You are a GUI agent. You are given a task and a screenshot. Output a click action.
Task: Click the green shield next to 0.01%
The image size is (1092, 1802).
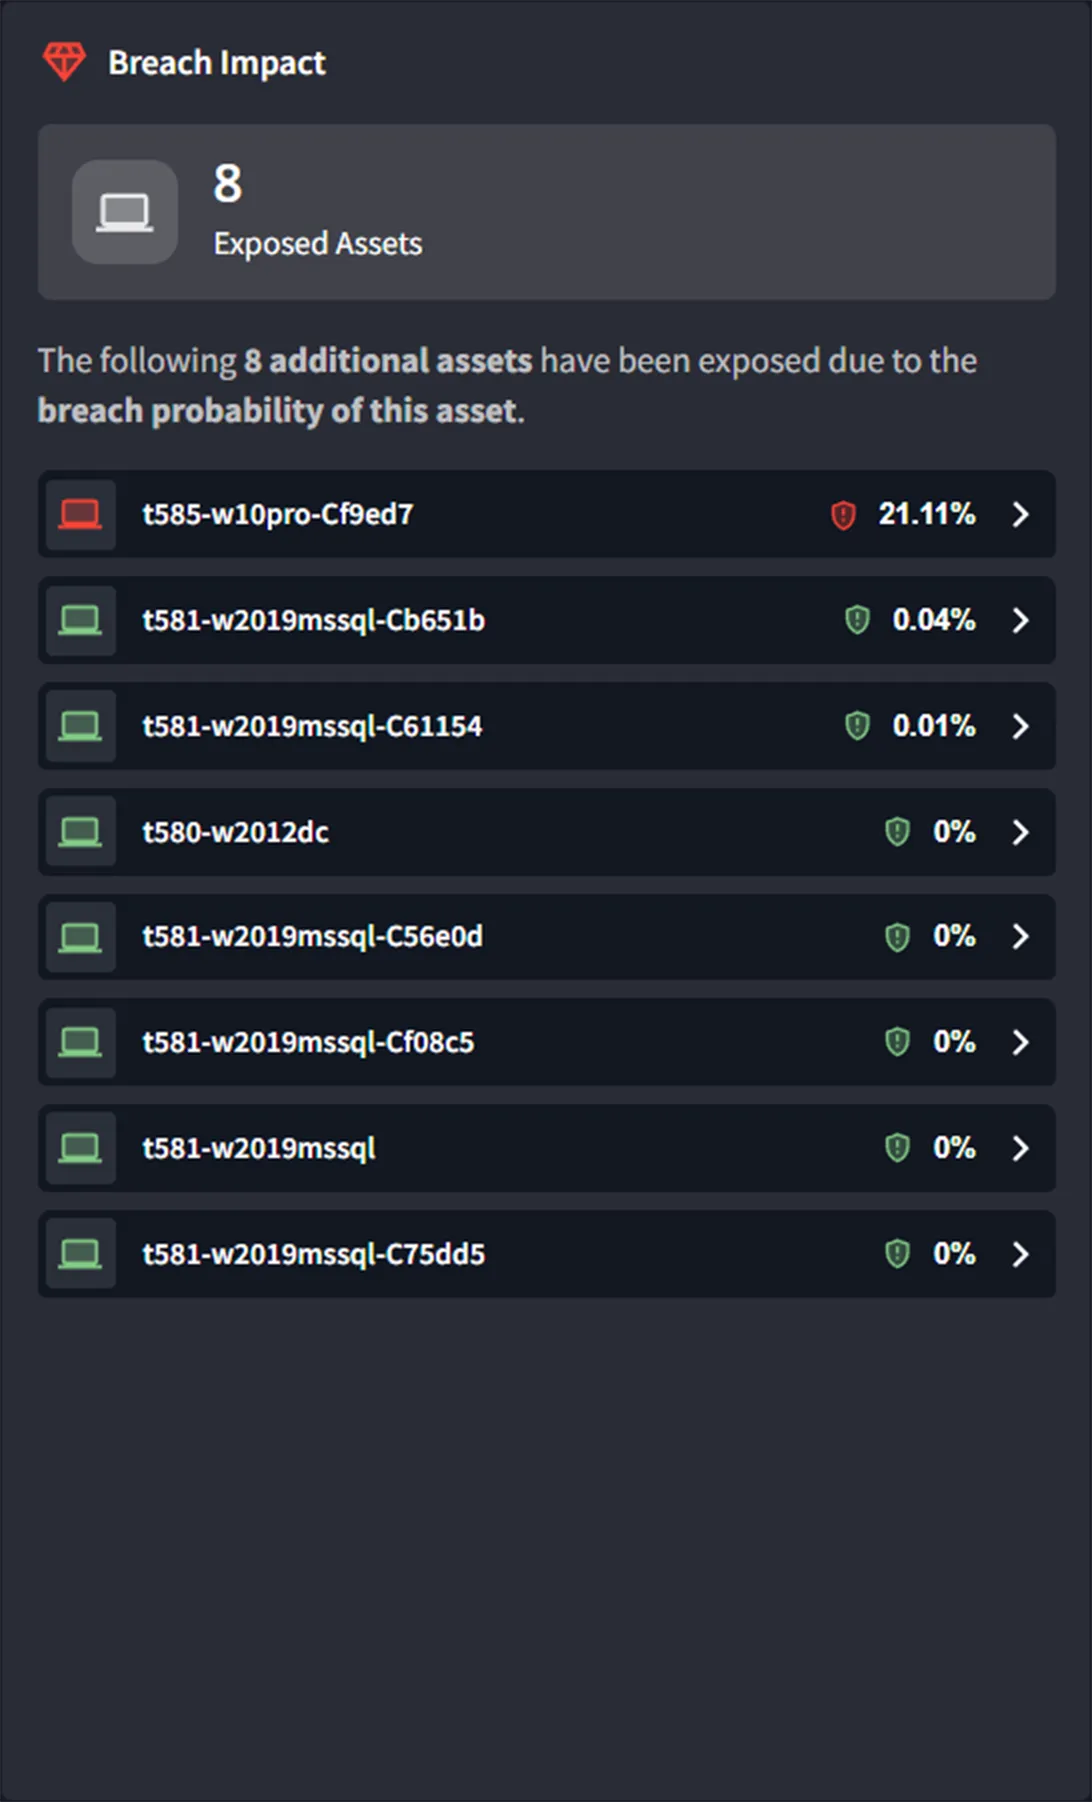click(x=857, y=726)
